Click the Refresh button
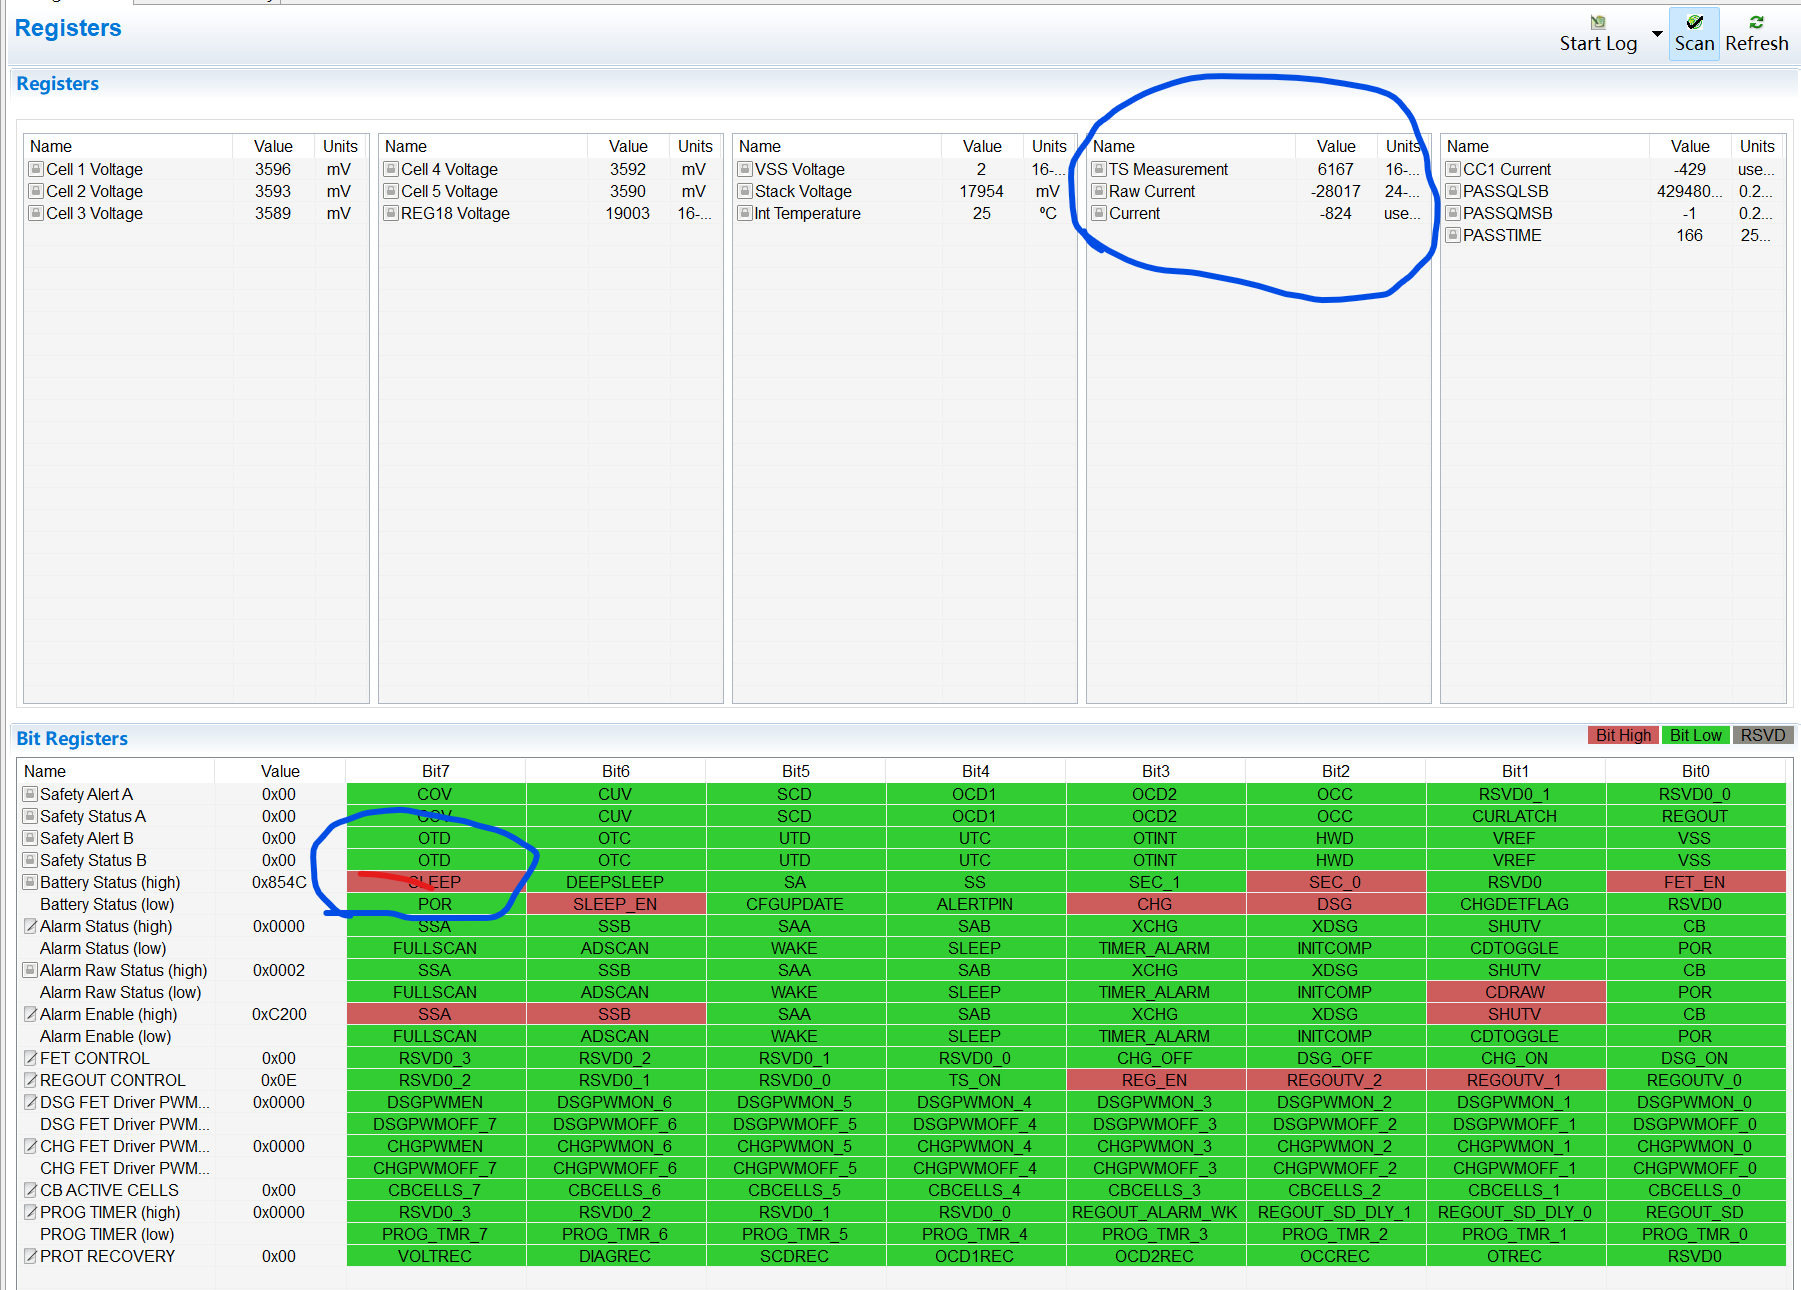The image size is (1801, 1290). pos(1756,34)
